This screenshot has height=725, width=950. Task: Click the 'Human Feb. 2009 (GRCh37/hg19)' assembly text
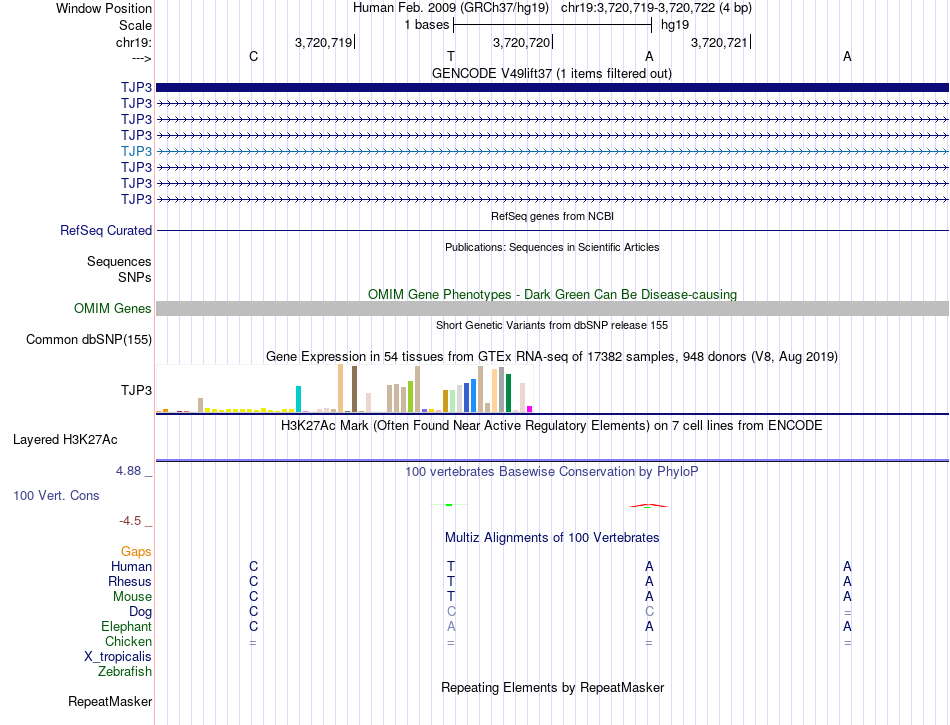point(451,8)
